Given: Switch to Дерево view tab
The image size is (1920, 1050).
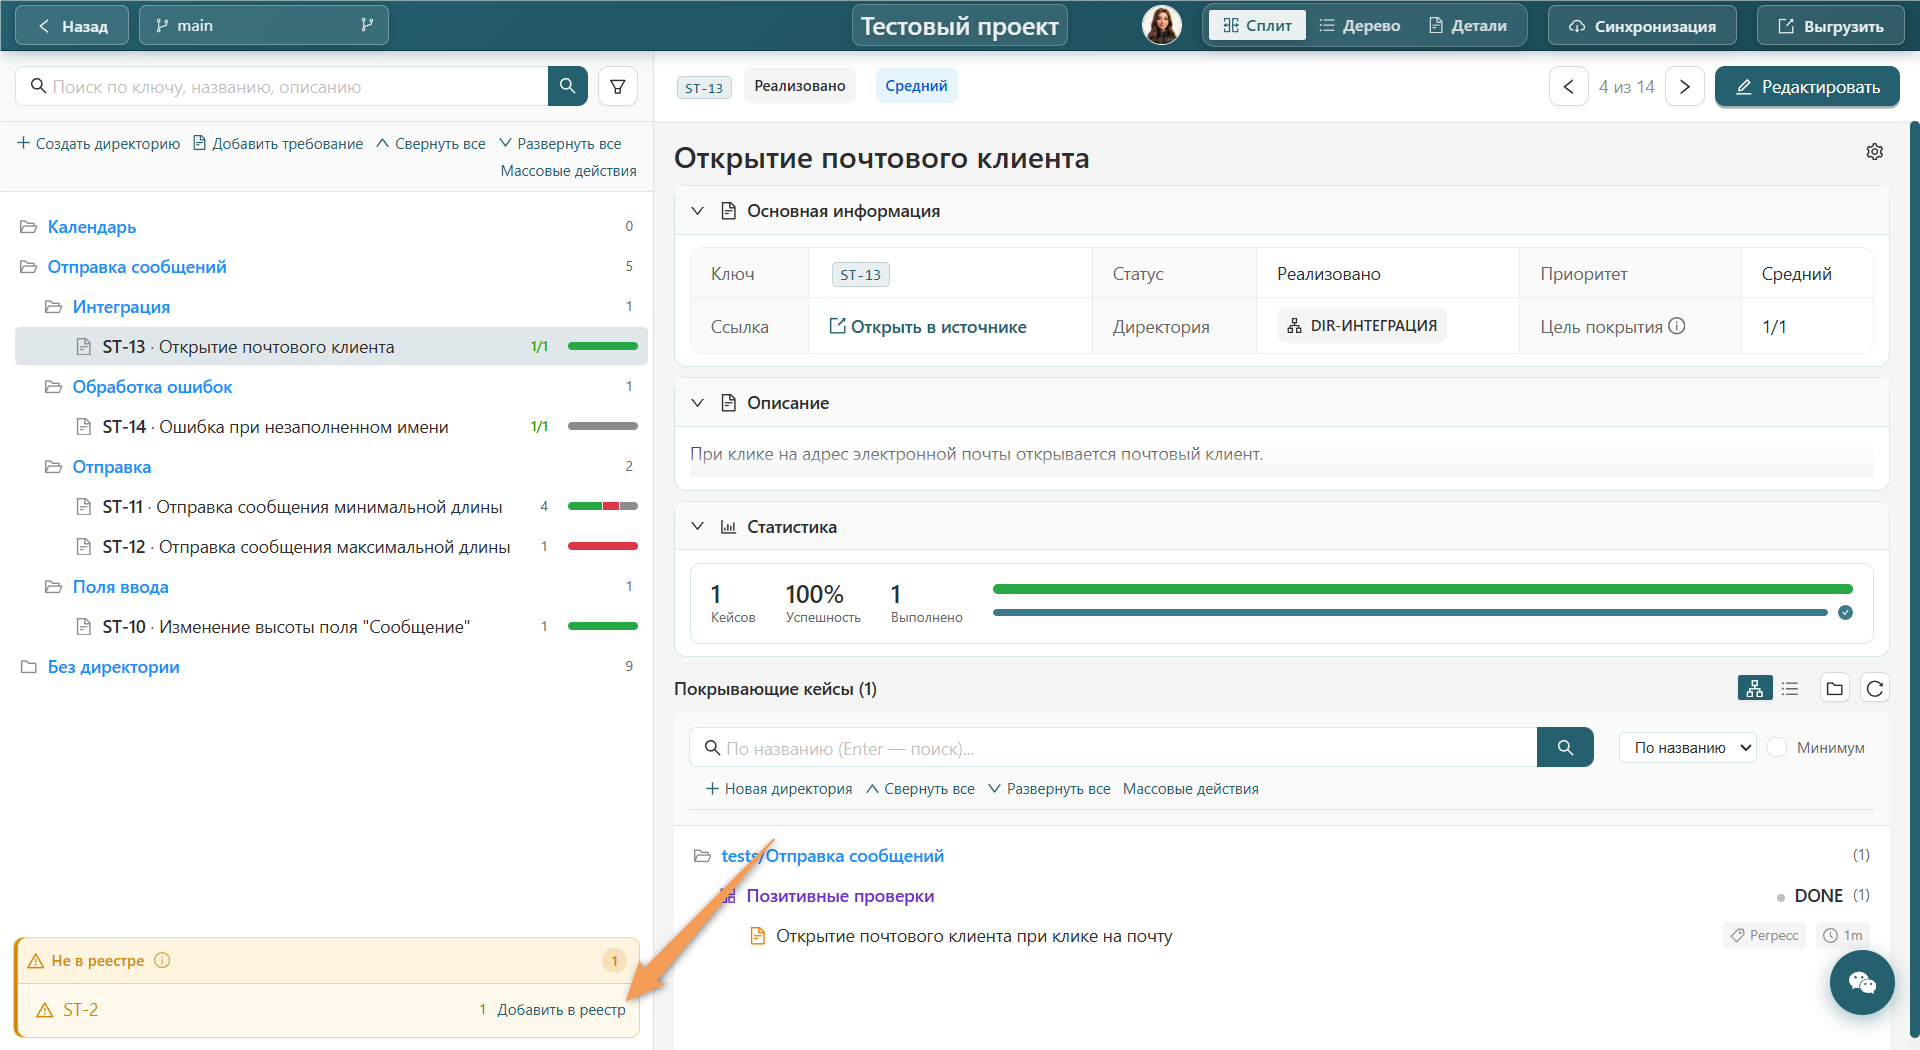Looking at the screenshot, I should pyautogui.click(x=1359, y=25).
